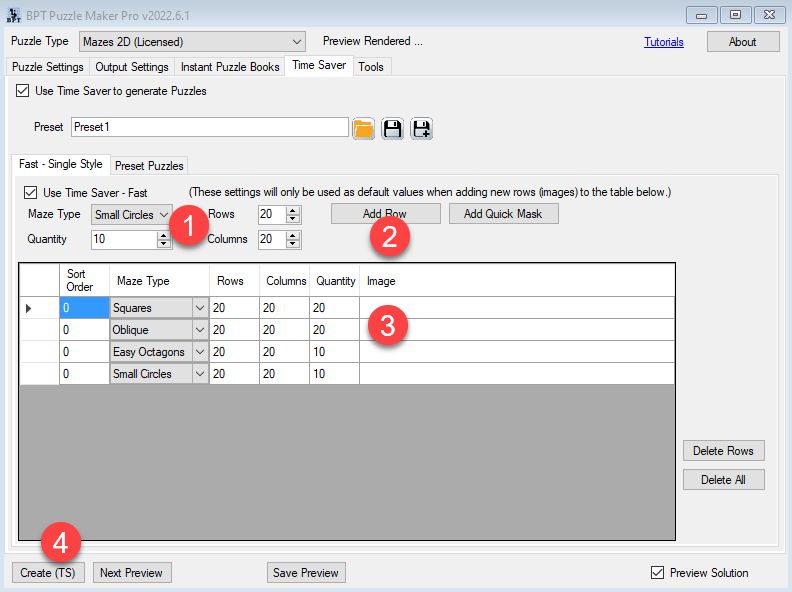
Task: Increase the Columns spinner value
Action: pos(293,235)
